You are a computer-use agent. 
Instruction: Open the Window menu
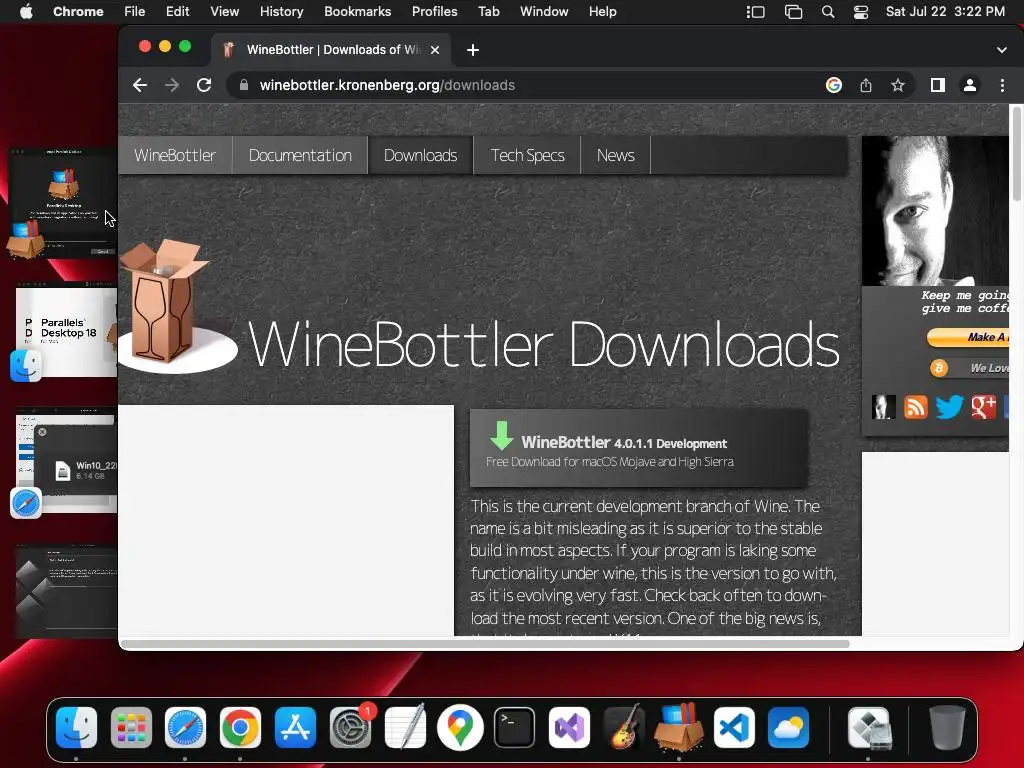pyautogui.click(x=544, y=12)
